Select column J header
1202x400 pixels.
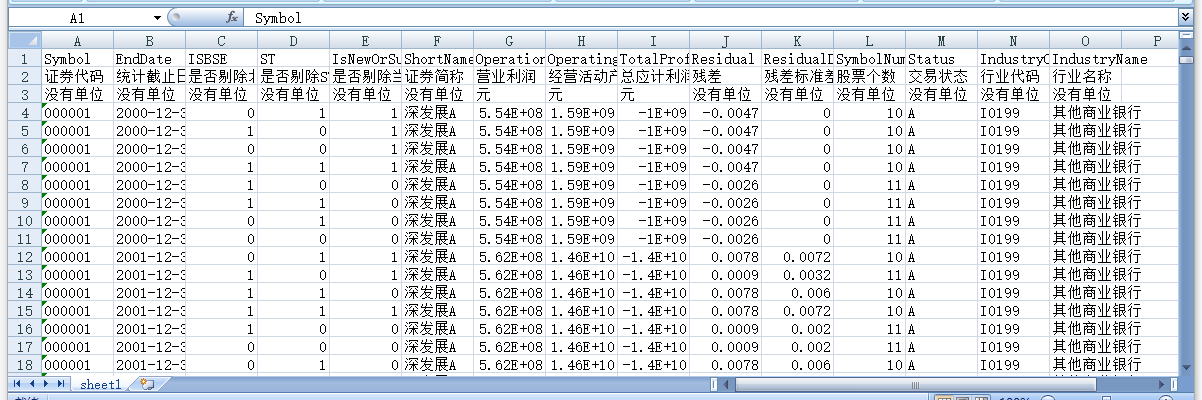[x=726, y=41]
